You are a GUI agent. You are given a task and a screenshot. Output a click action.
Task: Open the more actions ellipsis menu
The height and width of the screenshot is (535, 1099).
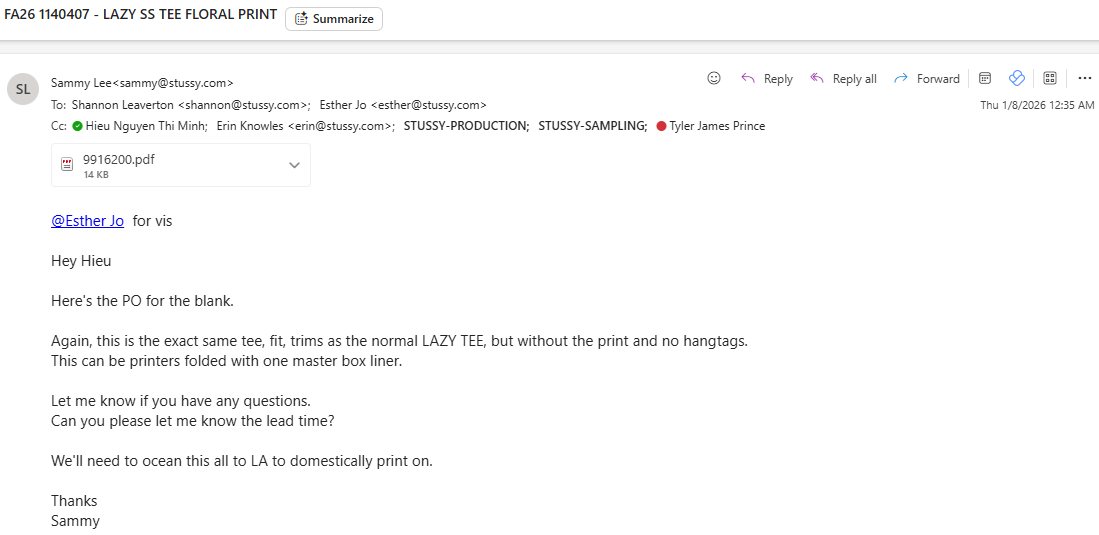(x=1084, y=78)
